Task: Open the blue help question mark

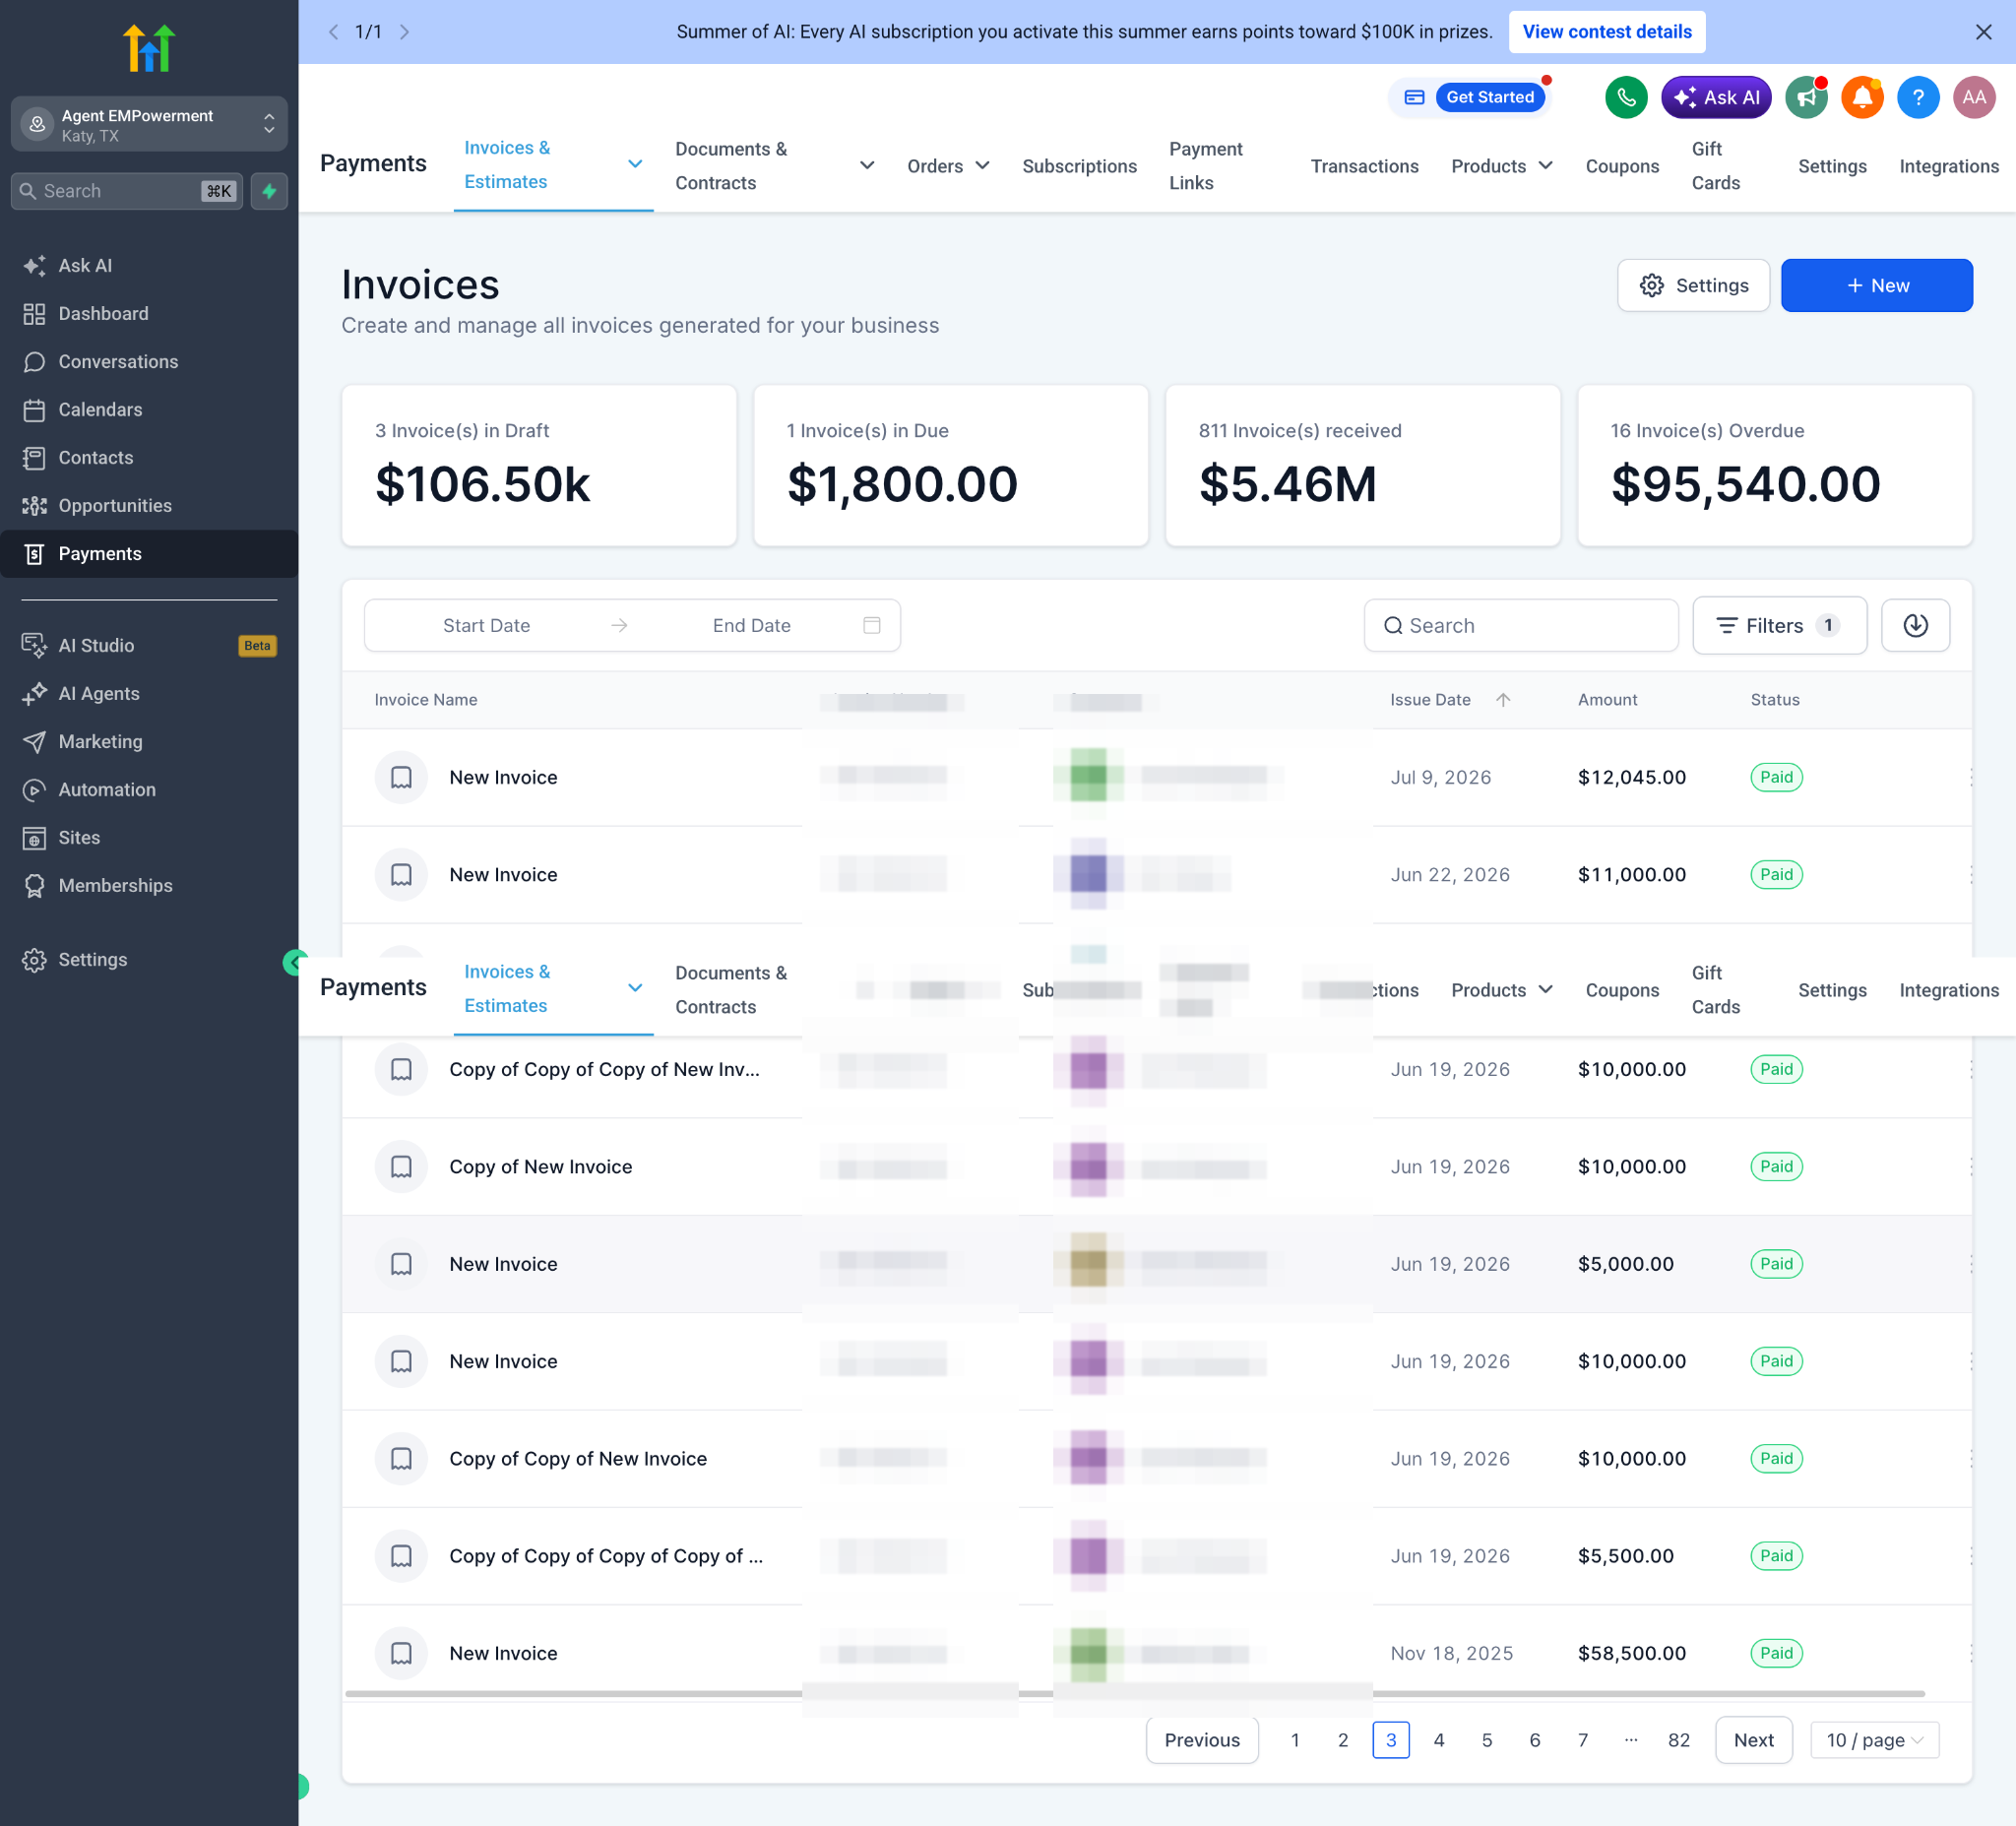Action: point(1918,97)
